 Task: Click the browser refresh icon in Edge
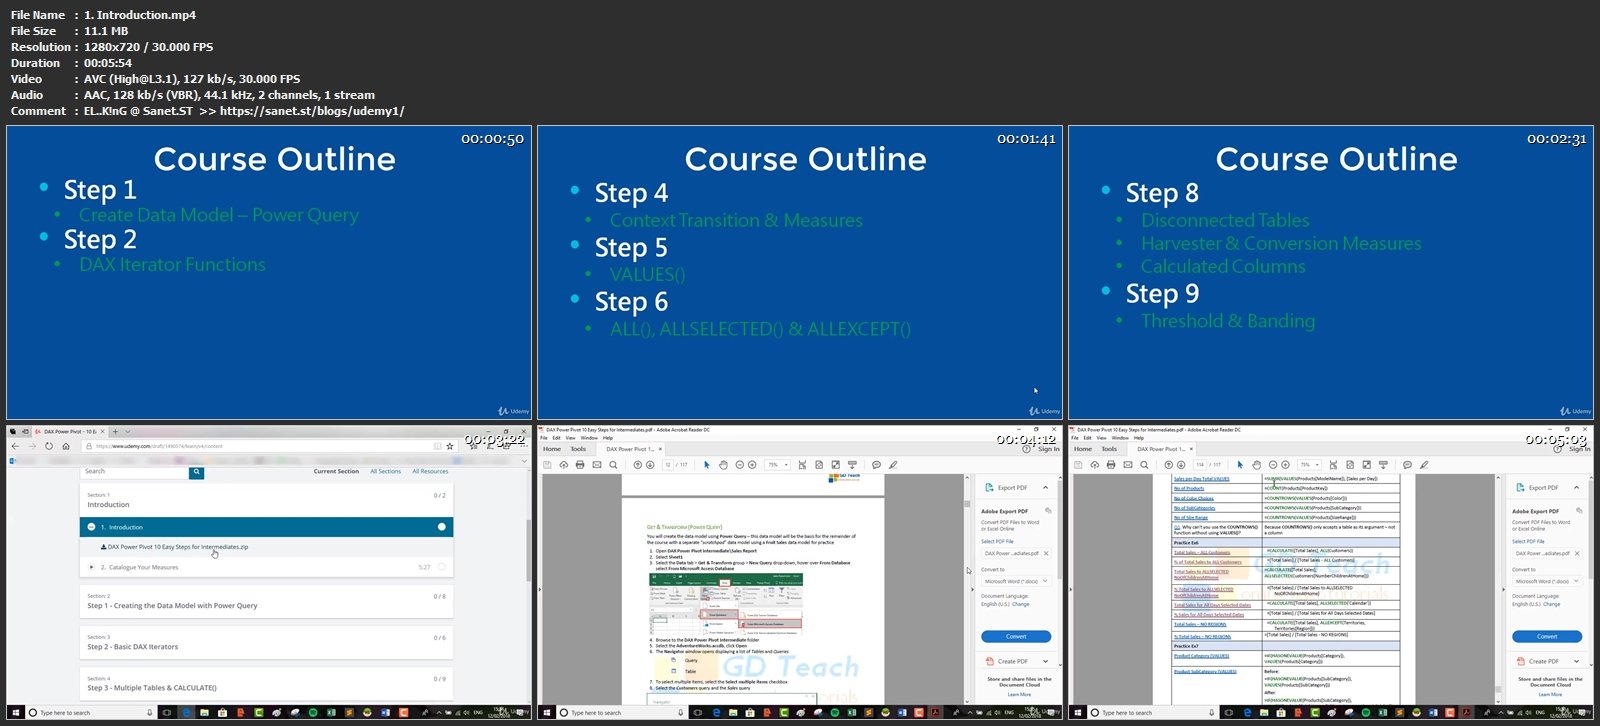coord(49,446)
